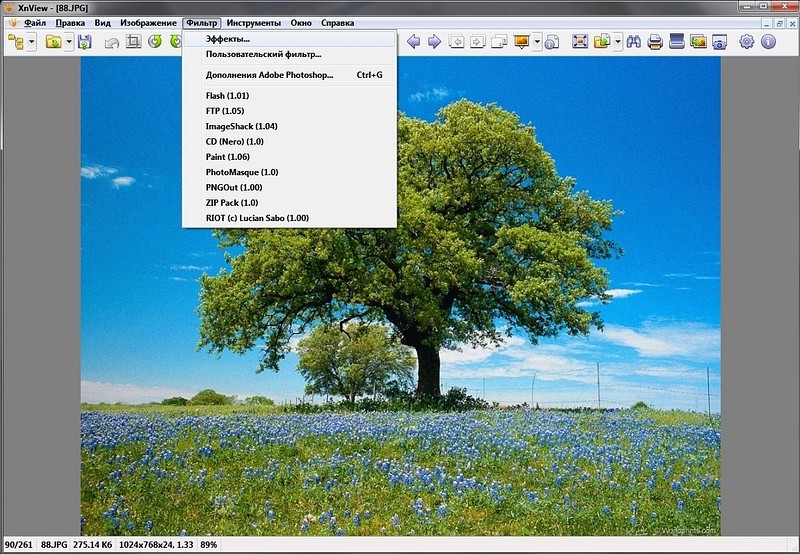The image size is (800, 554).
Task: Click the Save (floppy disk) toolbar icon
Action: click(x=85, y=42)
